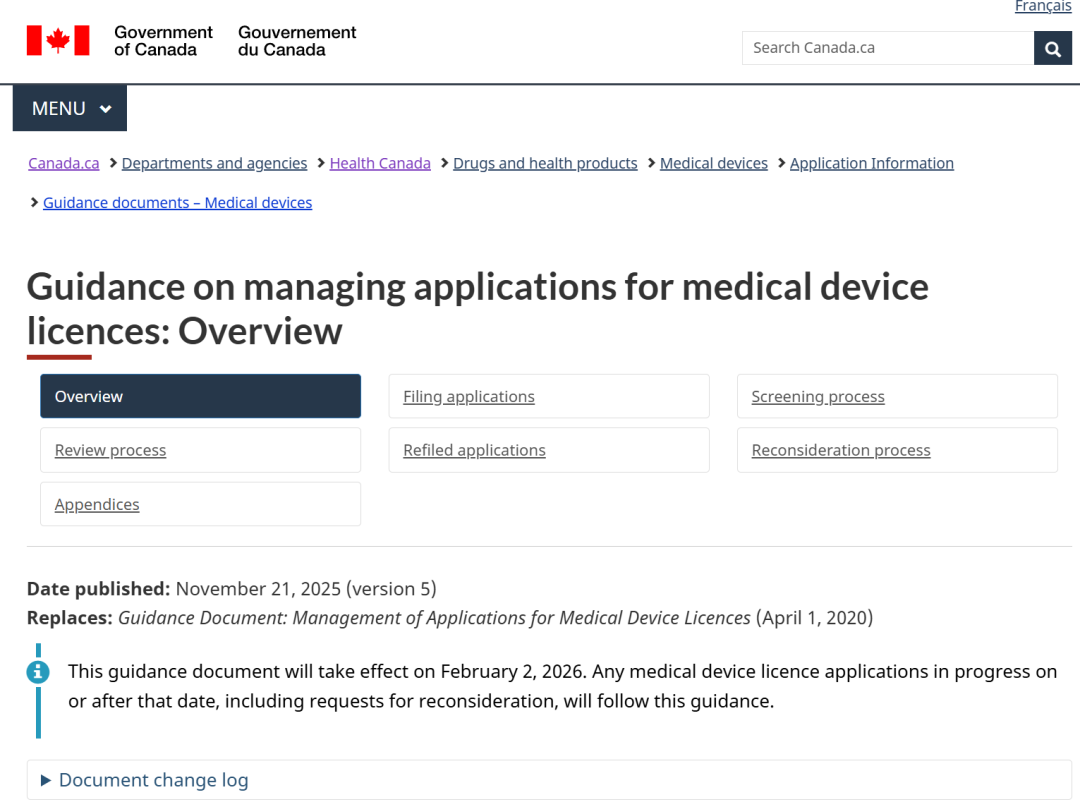Click the 'Date published: November 21, 2025' line

(x=231, y=589)
